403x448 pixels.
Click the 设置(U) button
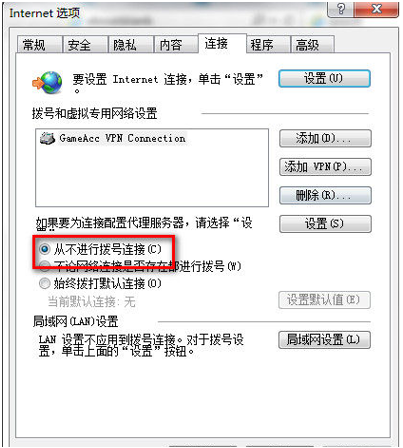pyautogui.click(x=324, y=79)
